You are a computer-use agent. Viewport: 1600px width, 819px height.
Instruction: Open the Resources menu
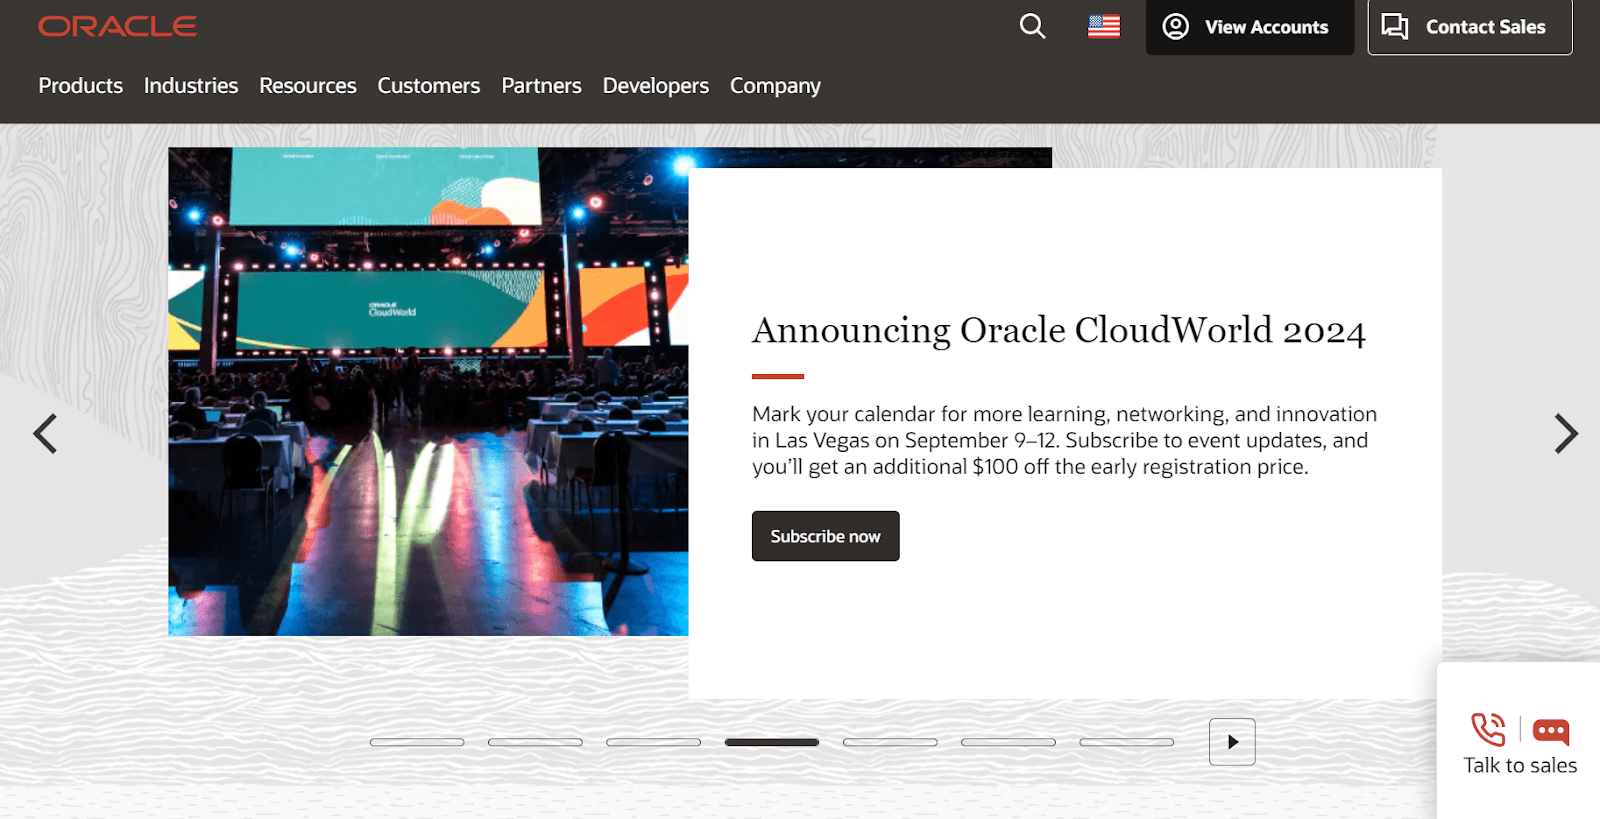coord(308,86)
